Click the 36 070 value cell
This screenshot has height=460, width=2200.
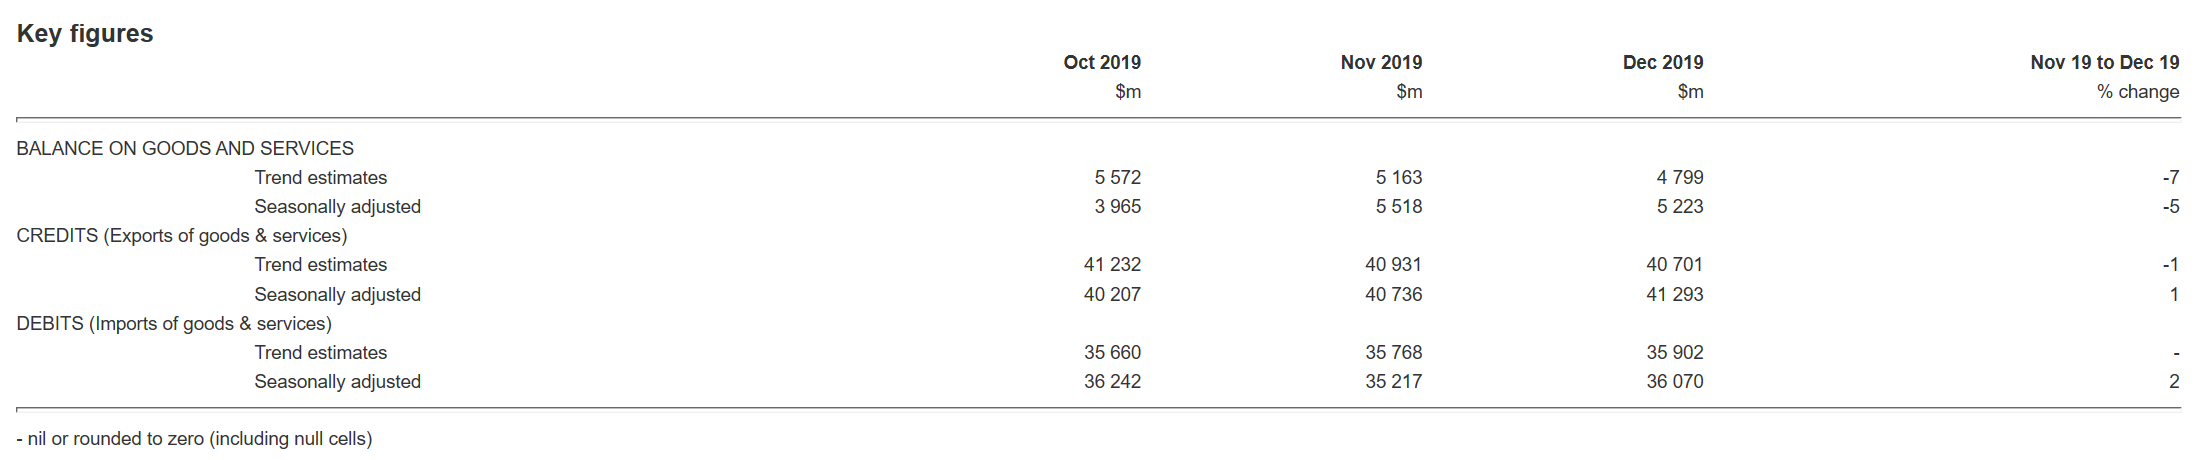click(1674, 381)
